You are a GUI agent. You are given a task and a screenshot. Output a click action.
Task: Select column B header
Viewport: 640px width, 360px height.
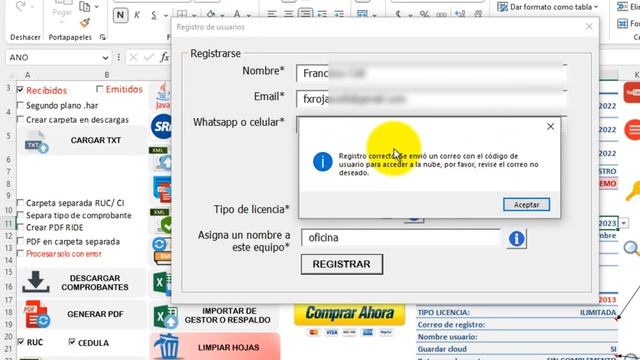point(107,75)
